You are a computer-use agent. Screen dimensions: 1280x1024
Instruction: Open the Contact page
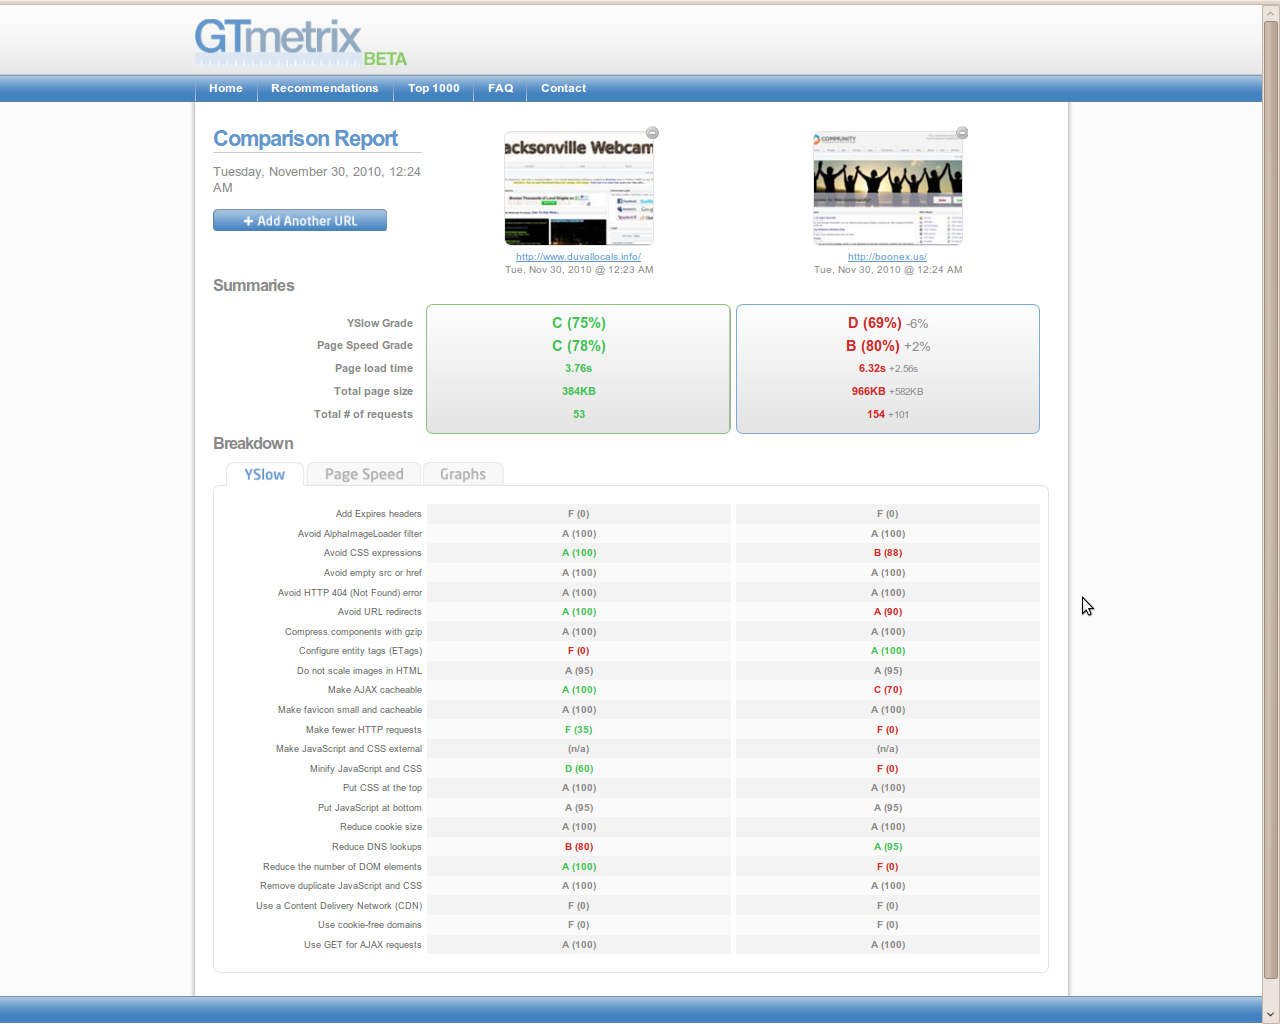pyautogui.click(x=564, y=88)
